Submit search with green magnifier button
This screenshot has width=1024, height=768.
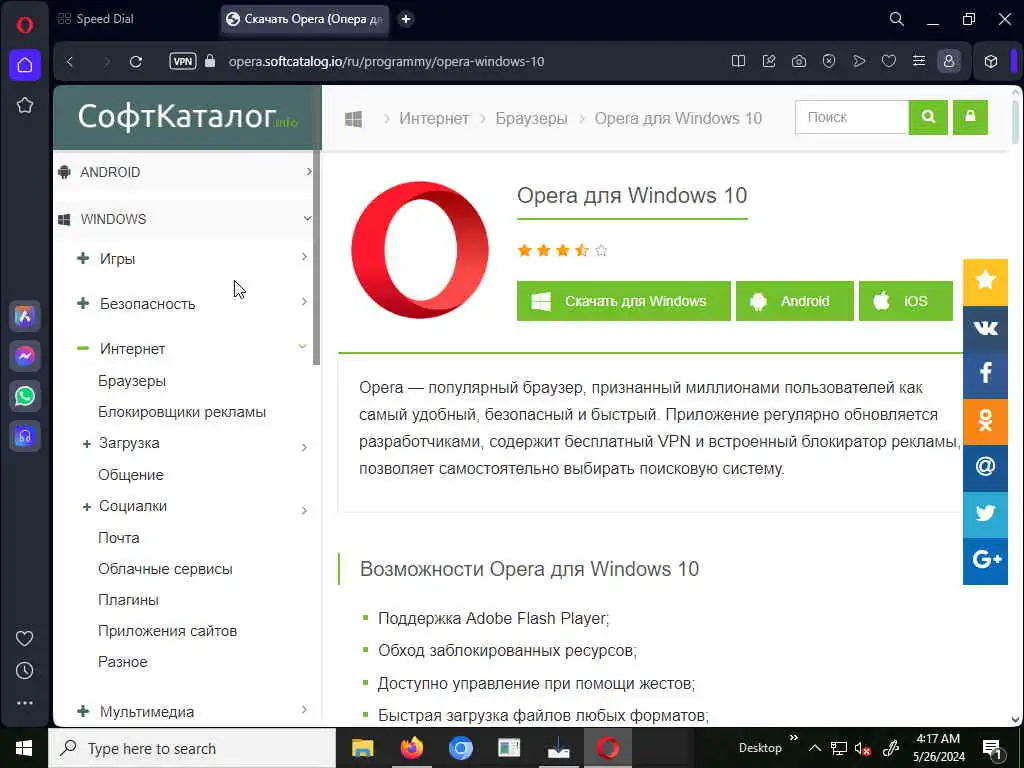[928, 118]
